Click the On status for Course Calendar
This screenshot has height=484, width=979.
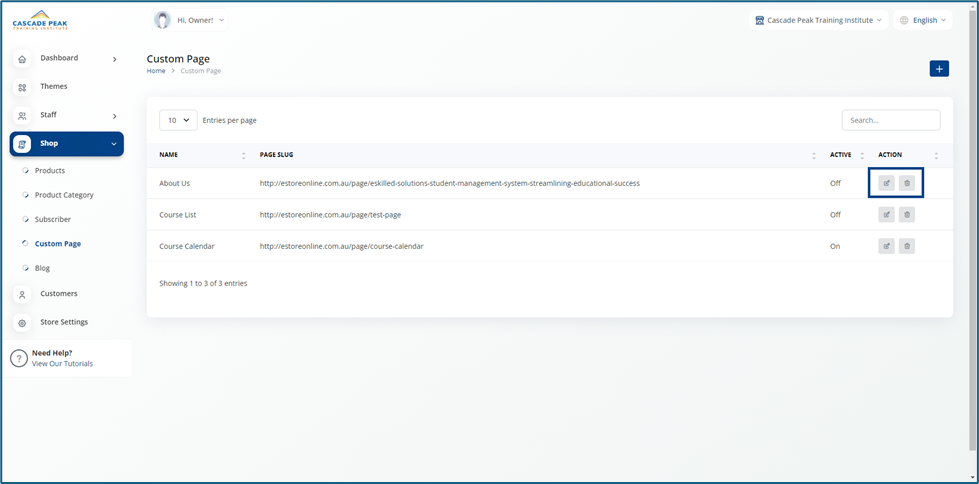[x=835, y=246]
